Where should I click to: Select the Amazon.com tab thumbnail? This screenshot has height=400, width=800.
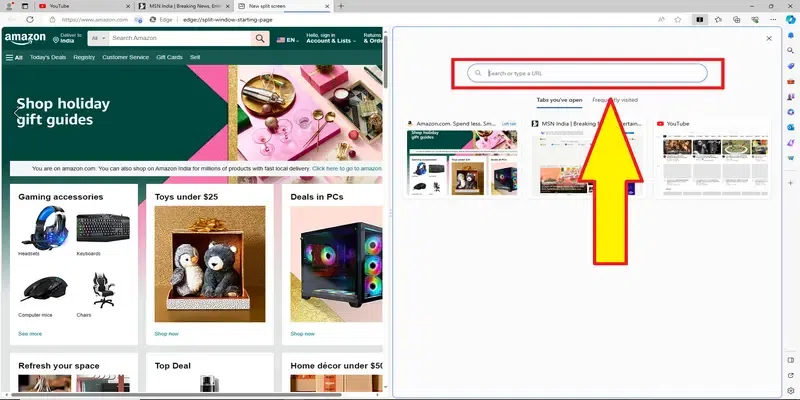click(x=462, y=158)
